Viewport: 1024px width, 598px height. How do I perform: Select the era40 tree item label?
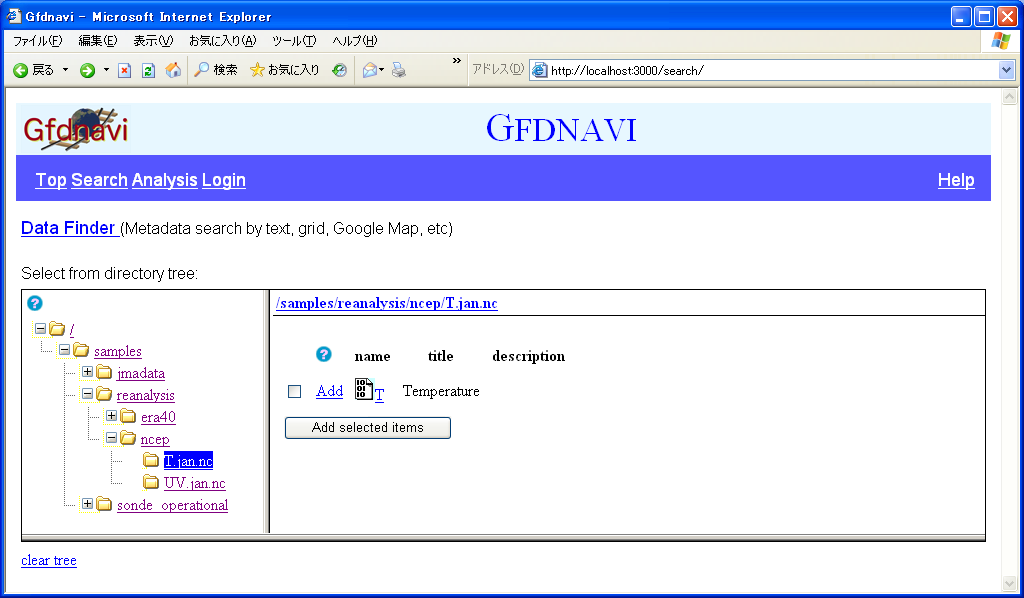point(158,417)
